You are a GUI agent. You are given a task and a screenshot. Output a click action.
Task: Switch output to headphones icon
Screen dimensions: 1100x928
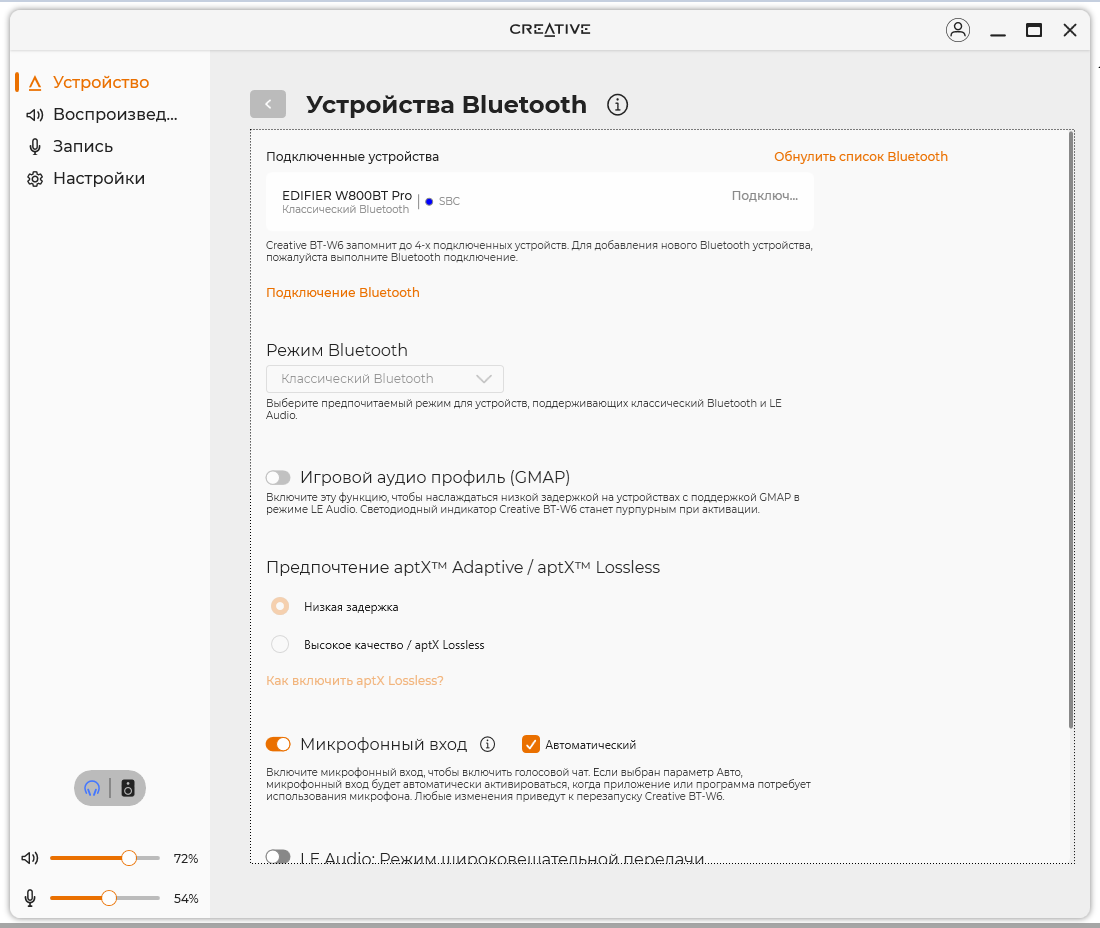tap(92, 788)
